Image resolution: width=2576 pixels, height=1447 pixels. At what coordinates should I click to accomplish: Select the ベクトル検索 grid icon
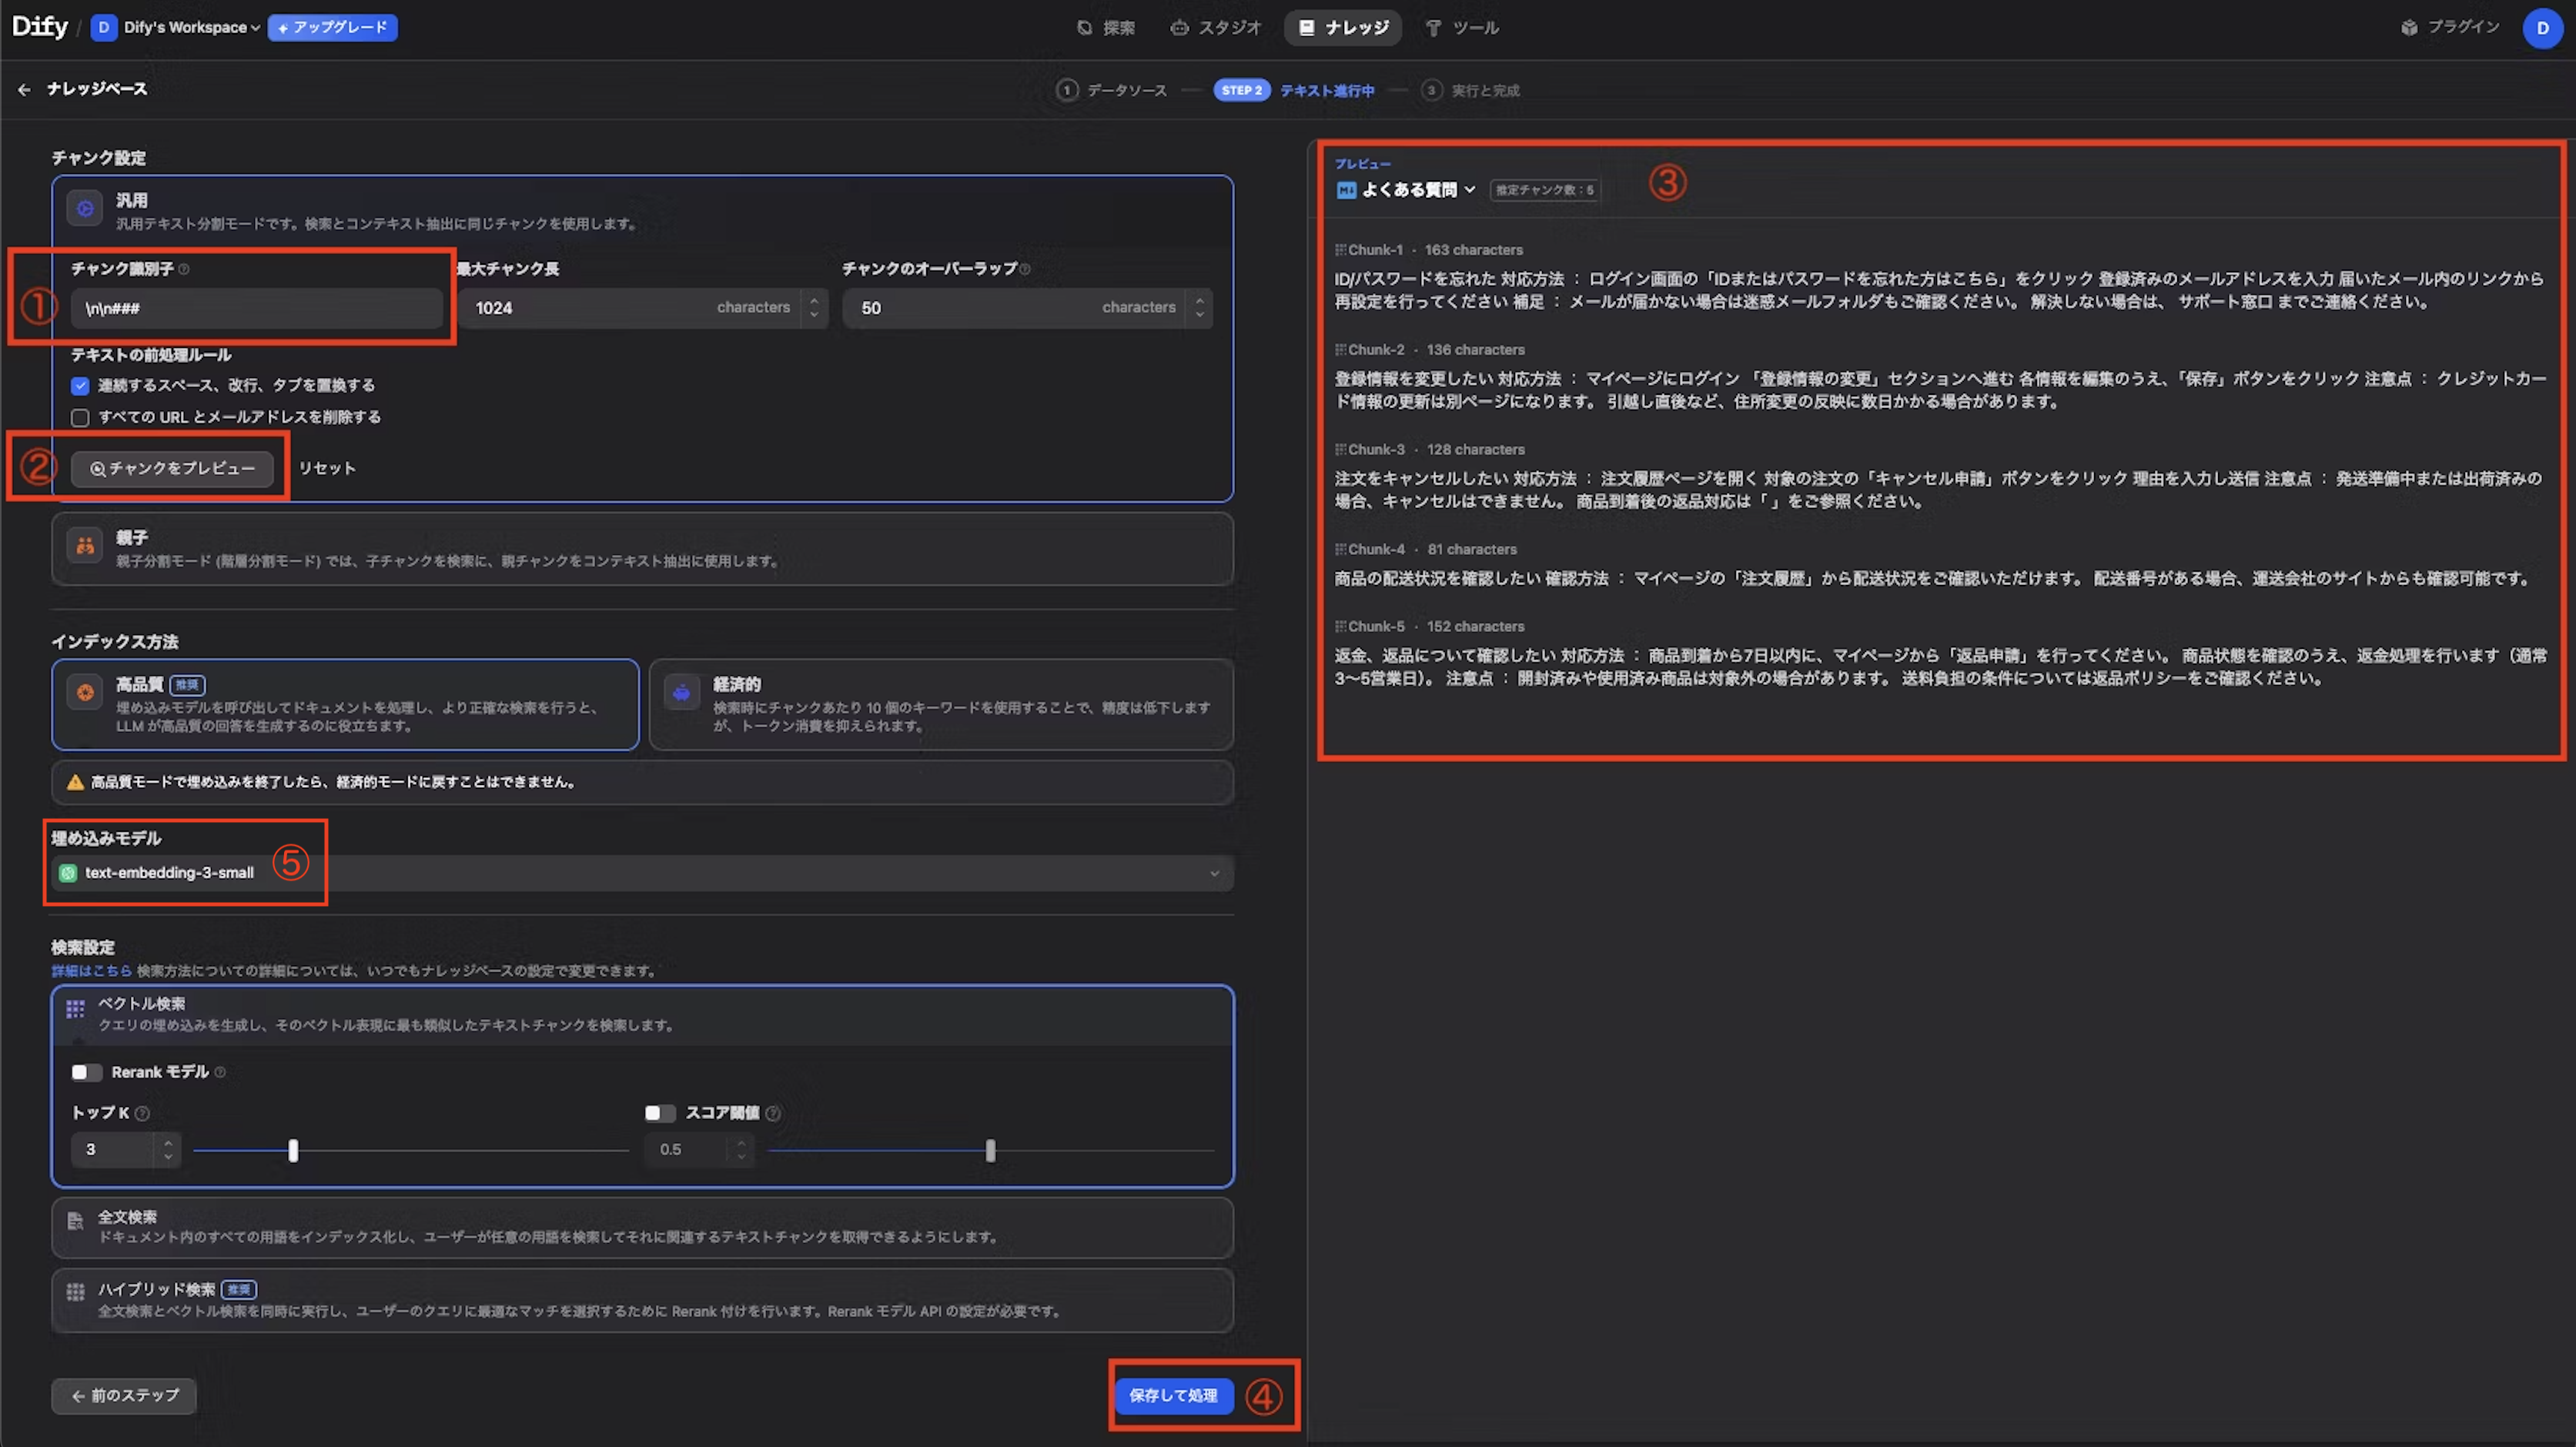pos(74,1009)
